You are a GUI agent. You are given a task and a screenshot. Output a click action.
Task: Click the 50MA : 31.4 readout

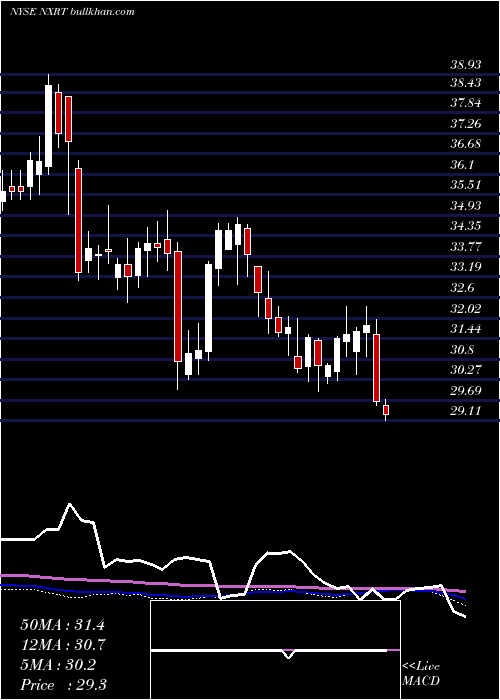[x=62, y=625]
